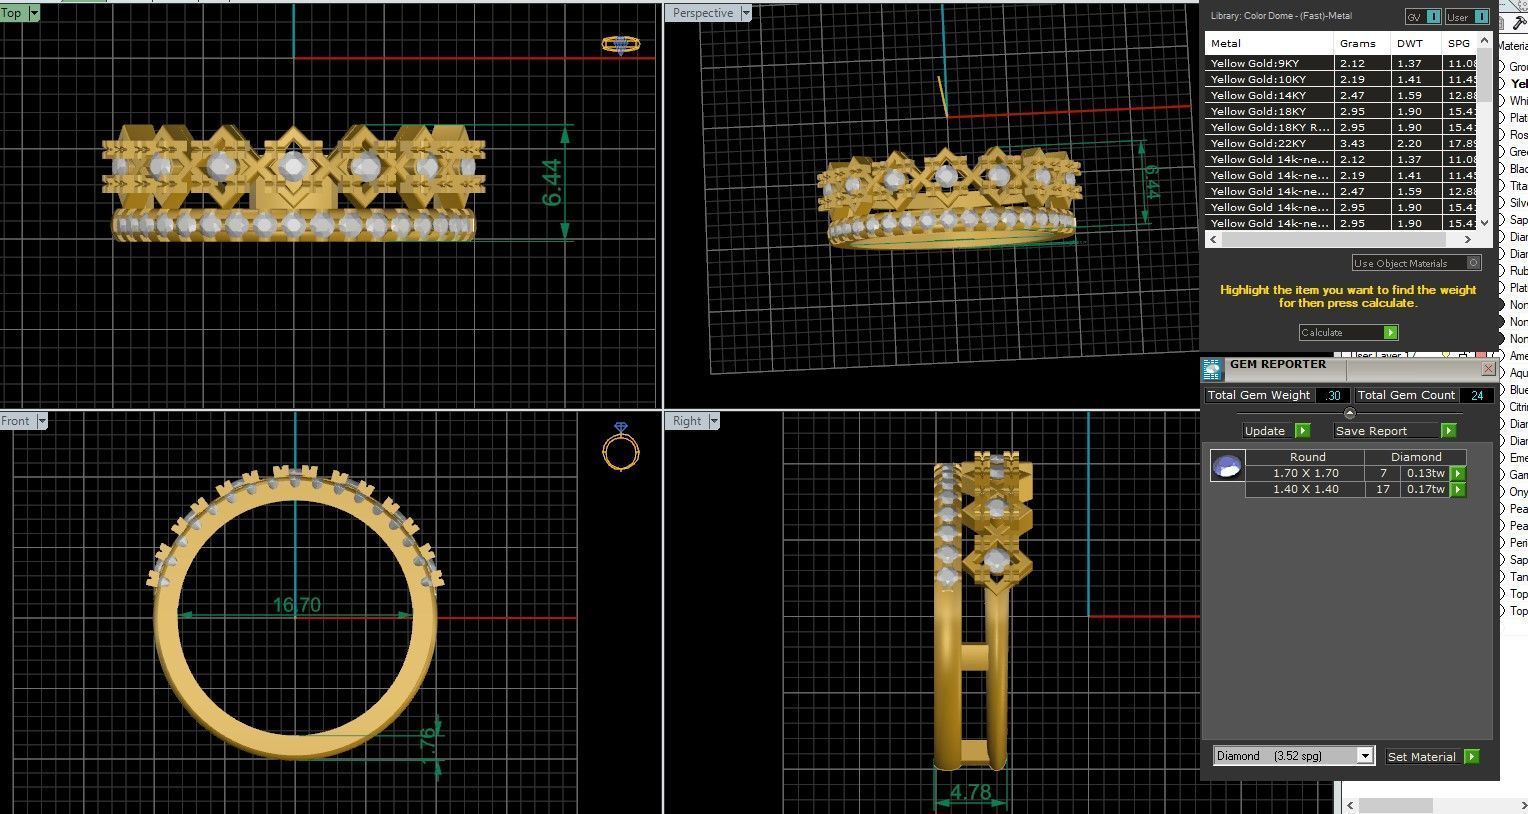Click the 1.76 dimension in Front viewport

(428, 745)
